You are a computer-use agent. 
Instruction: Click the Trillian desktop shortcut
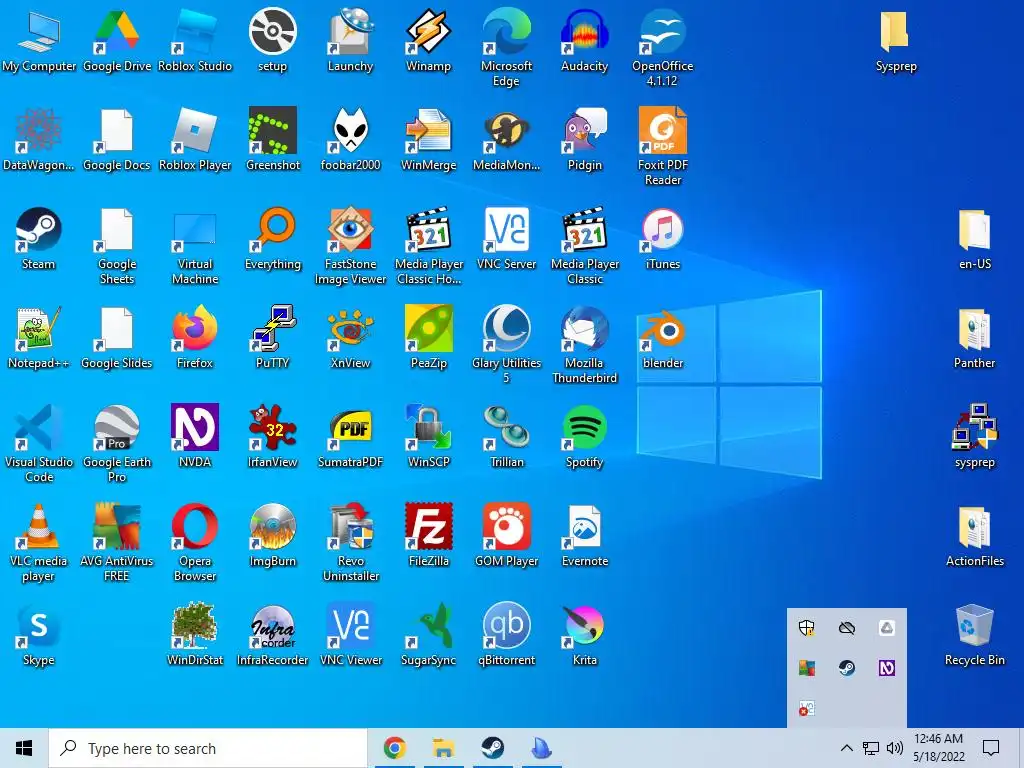[506, 436]
